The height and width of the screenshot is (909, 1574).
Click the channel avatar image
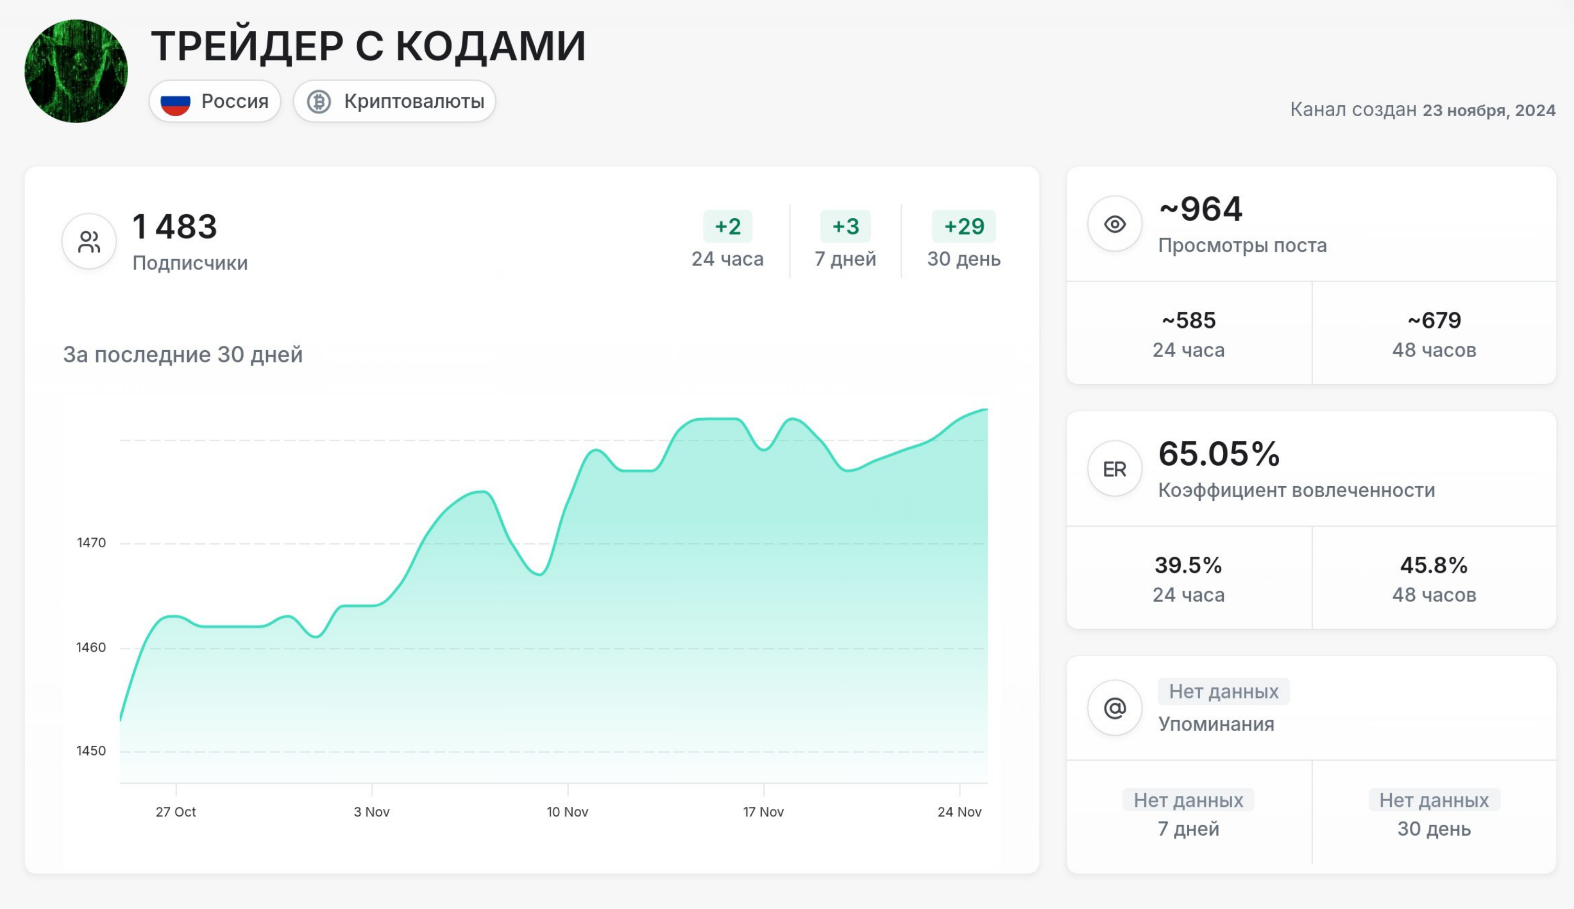[x=76, y=71]
